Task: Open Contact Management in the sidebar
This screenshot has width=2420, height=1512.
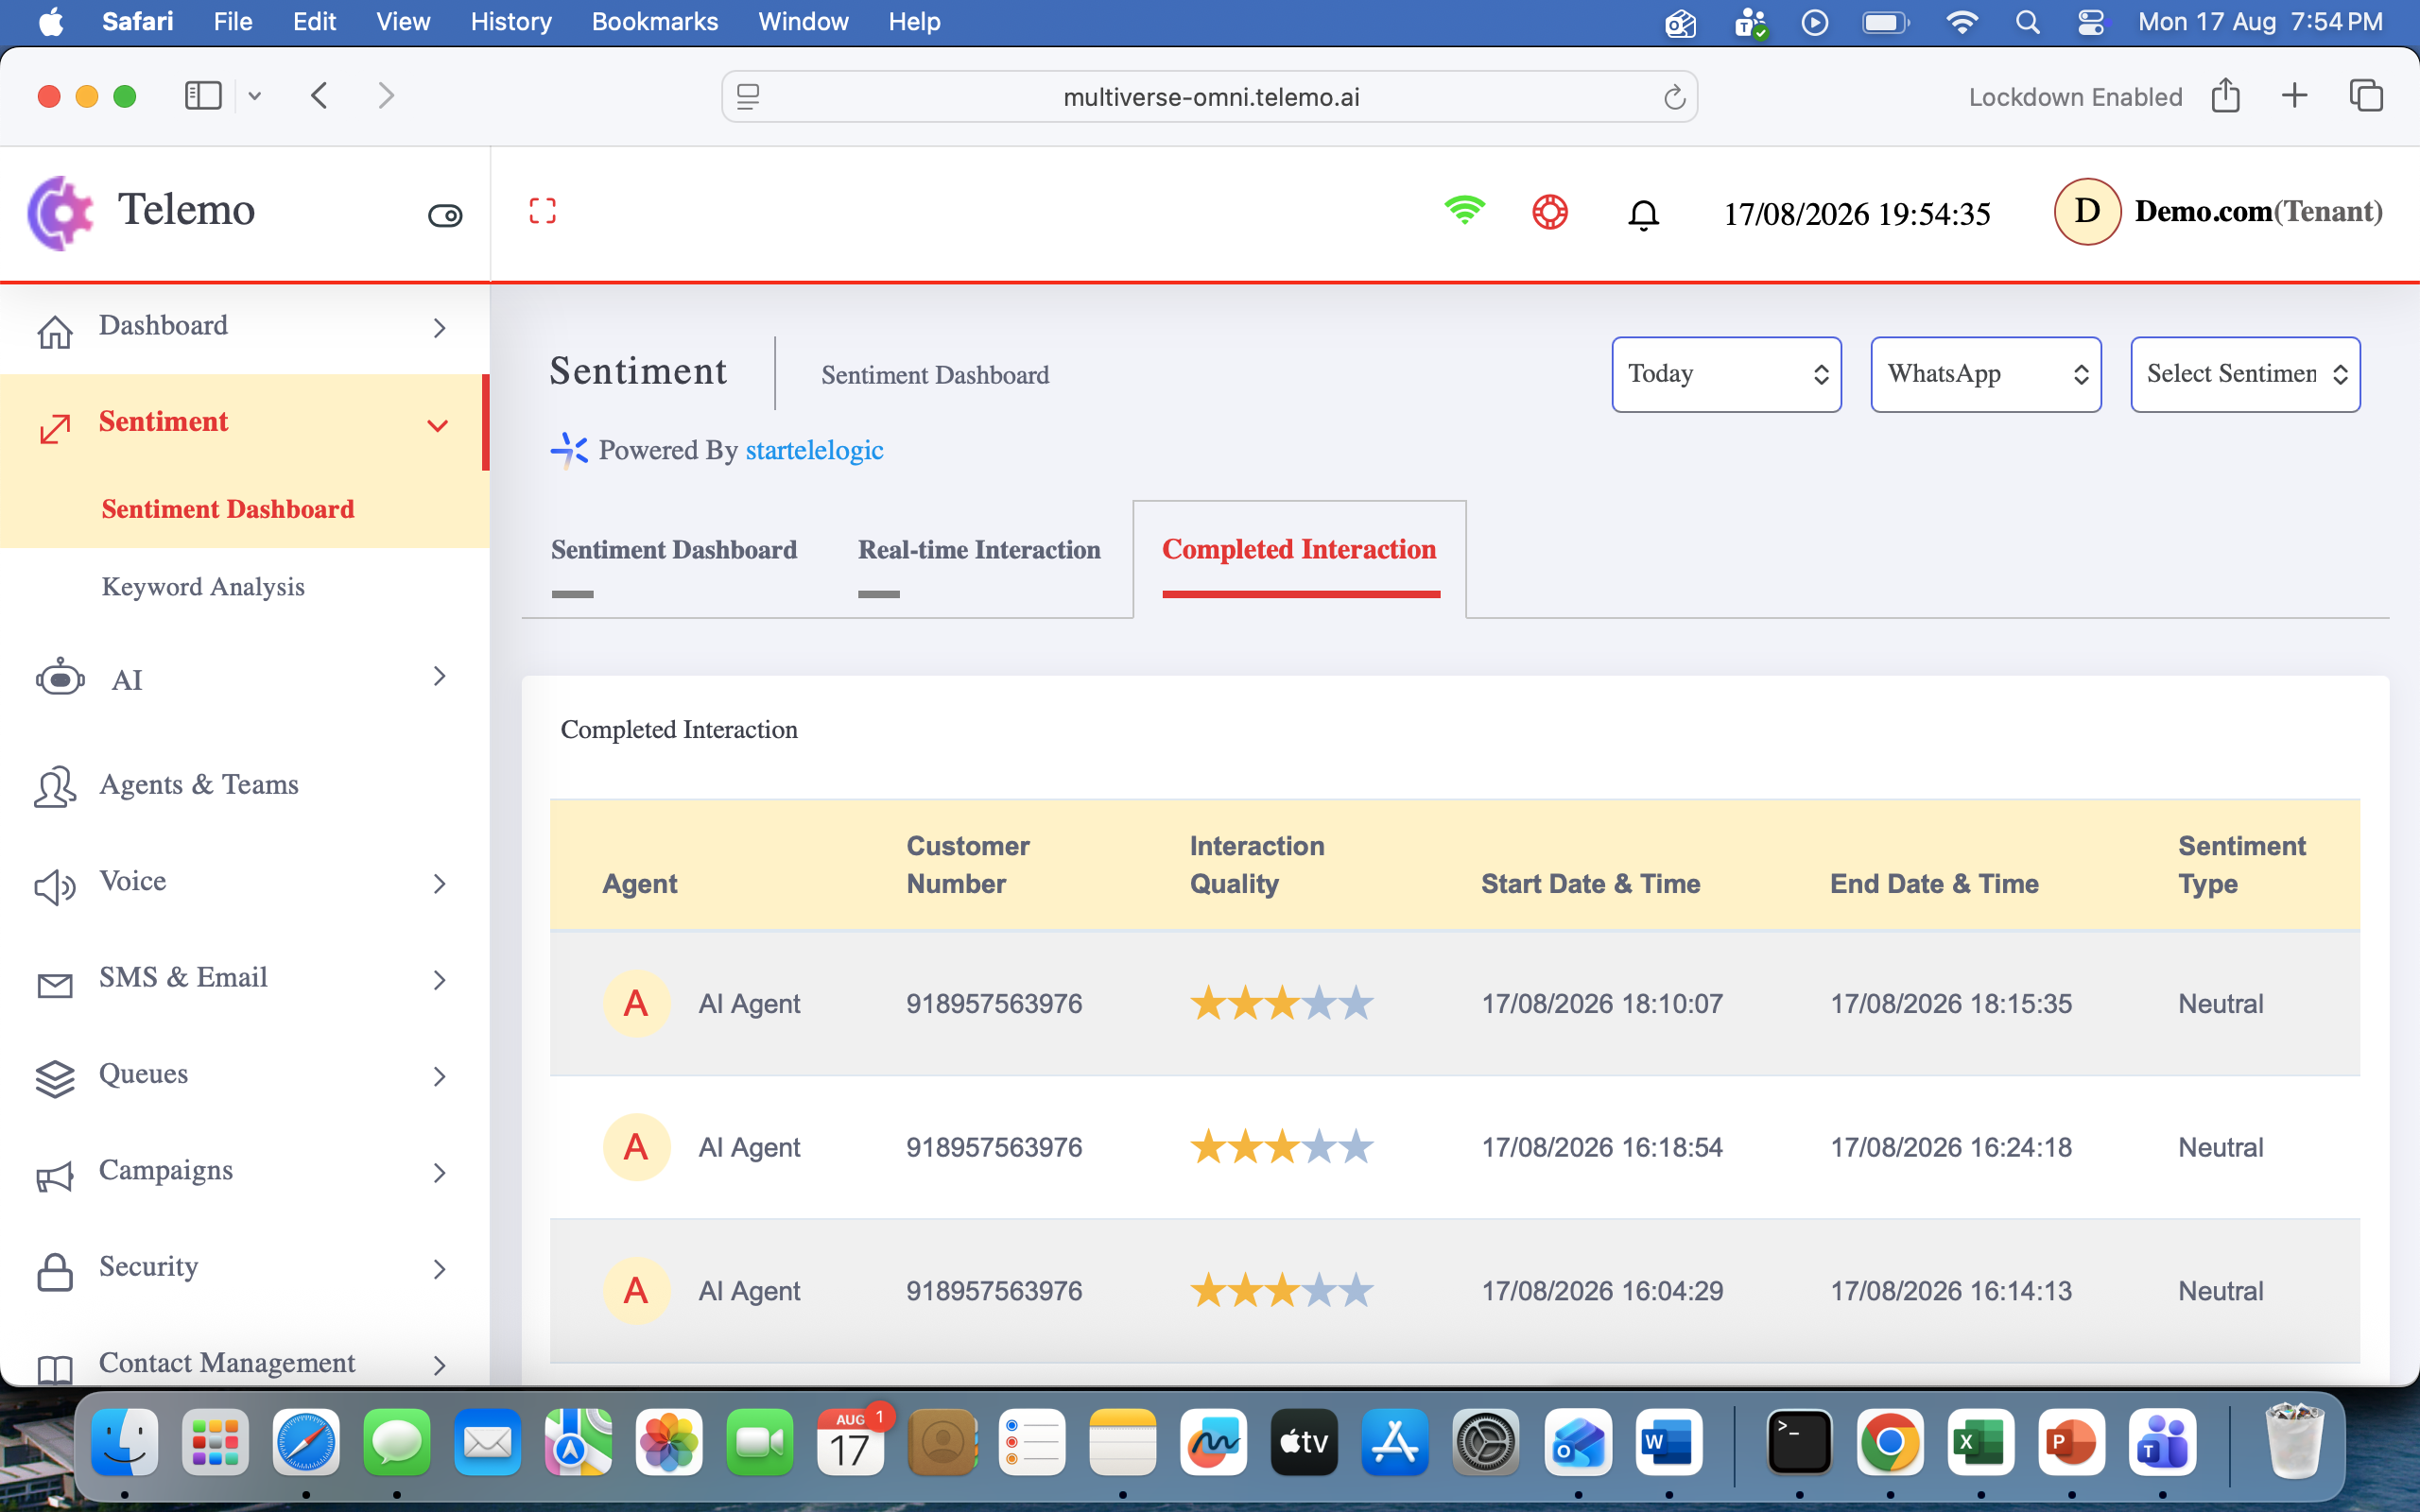Action: (227, 1363)
